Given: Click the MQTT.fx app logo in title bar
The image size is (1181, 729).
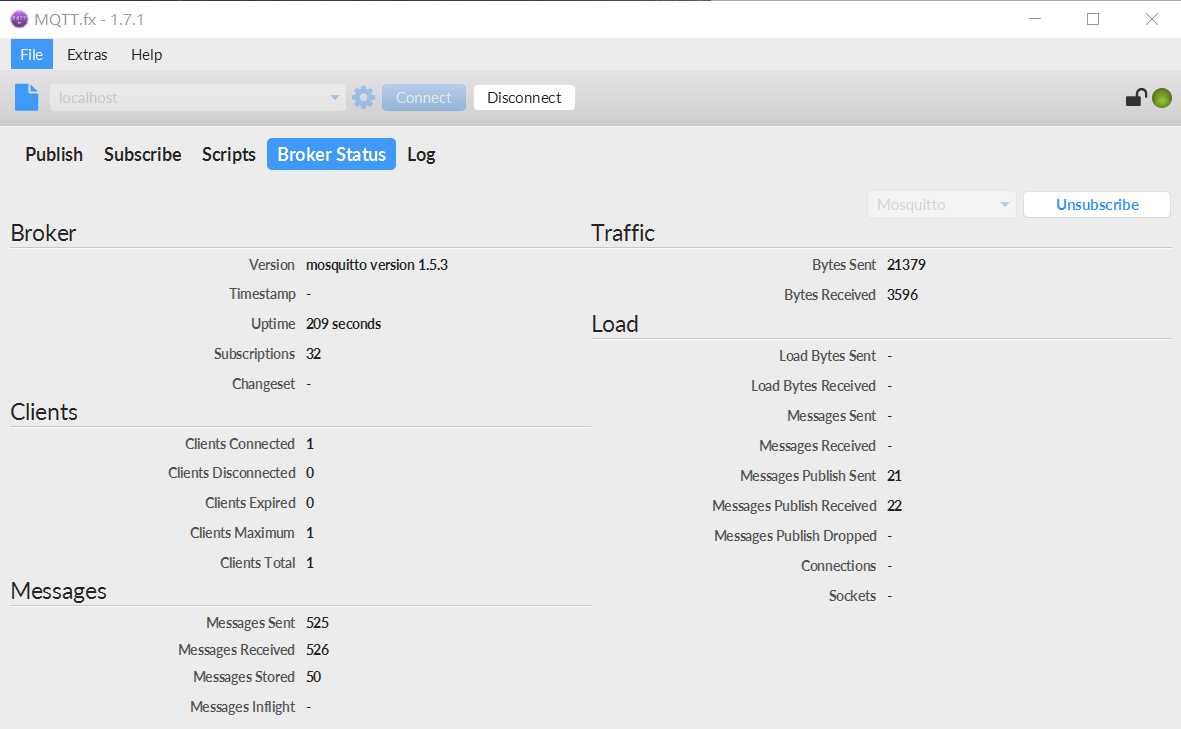Looking at the screenshot, I should [19, 20].
